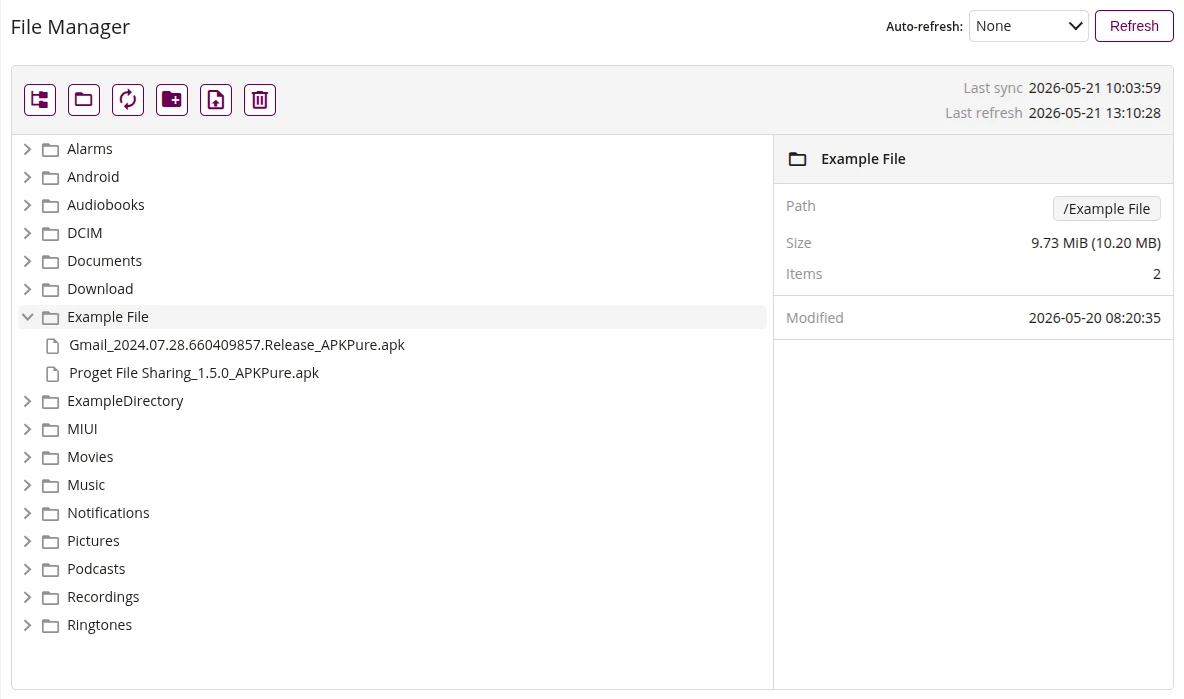The image size is (1184, 699).
Task: Expand the Documents folder chevron
Action: (x=27, y=261)
